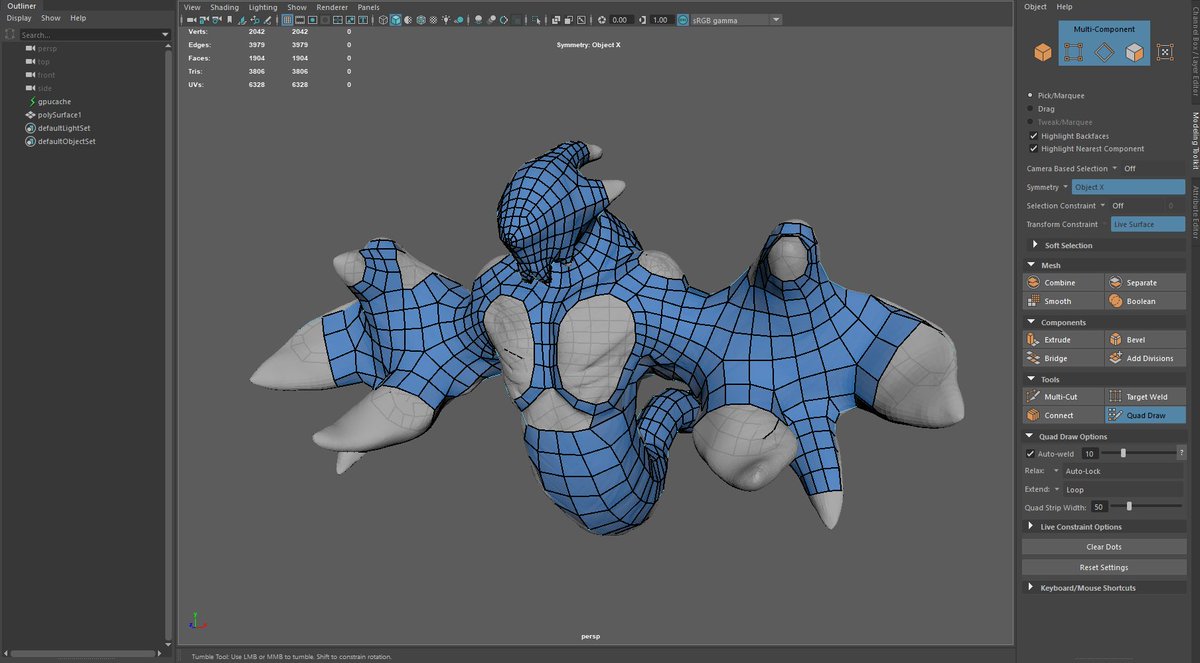Select the Drag radio option

[x=1031, y=109]
